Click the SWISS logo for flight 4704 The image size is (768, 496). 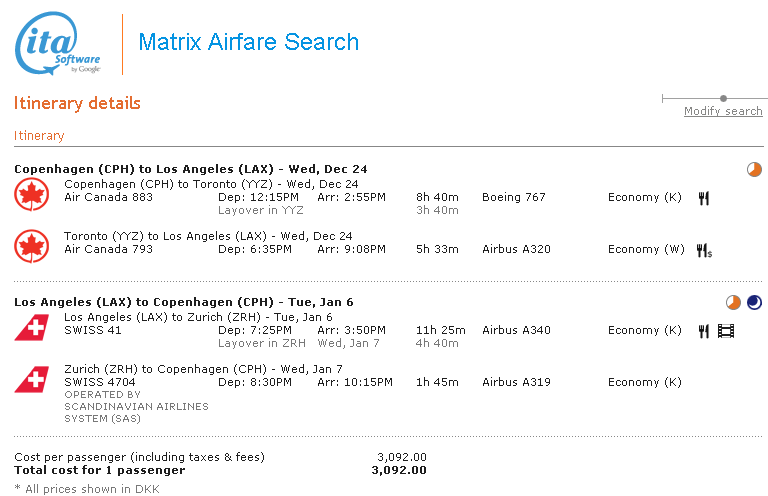coord(32,379)
